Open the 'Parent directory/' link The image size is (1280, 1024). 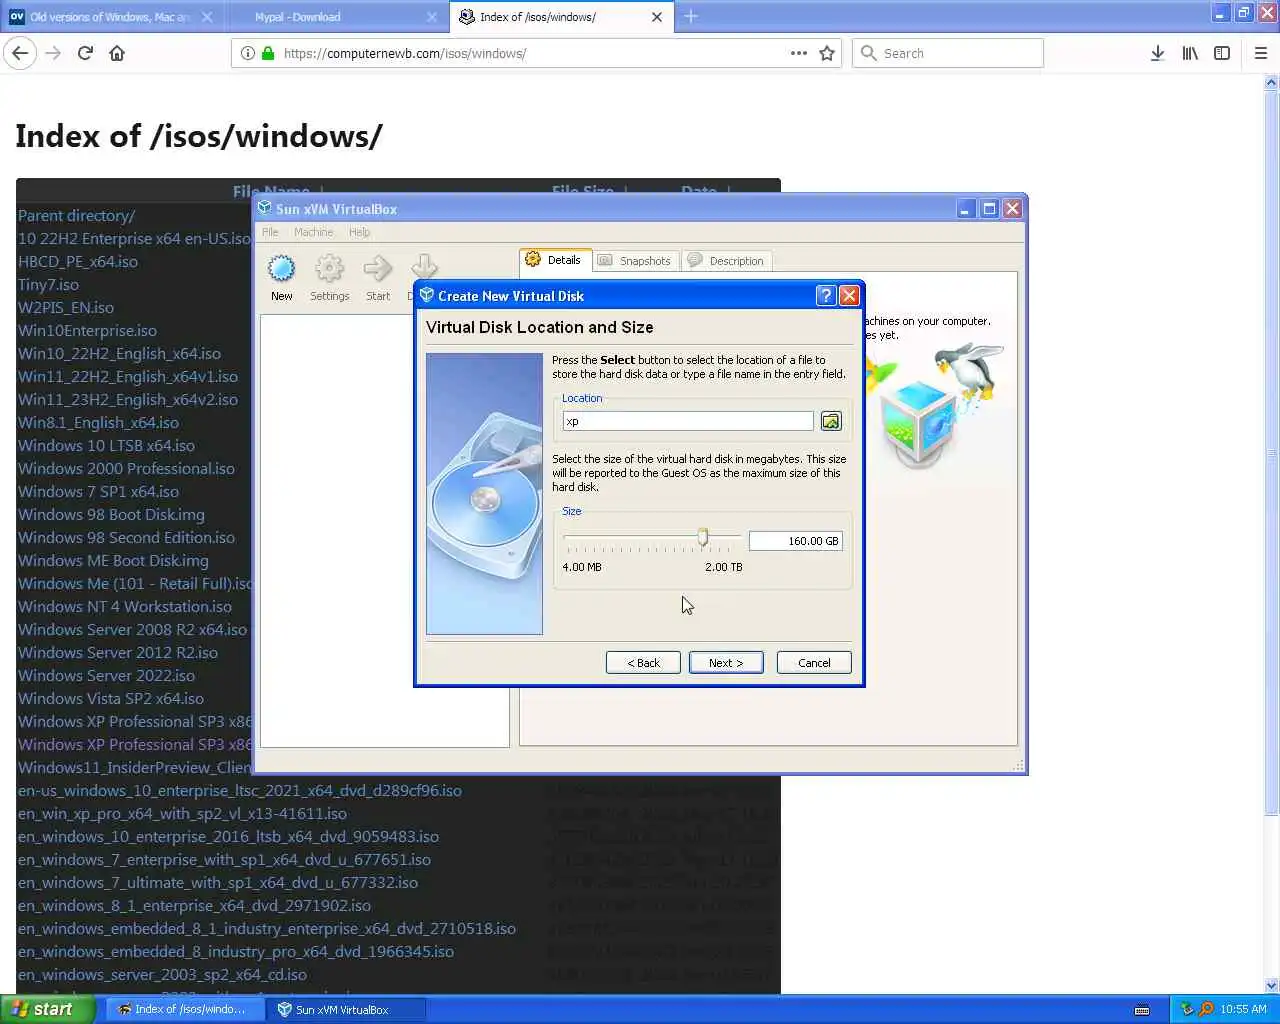76,215
